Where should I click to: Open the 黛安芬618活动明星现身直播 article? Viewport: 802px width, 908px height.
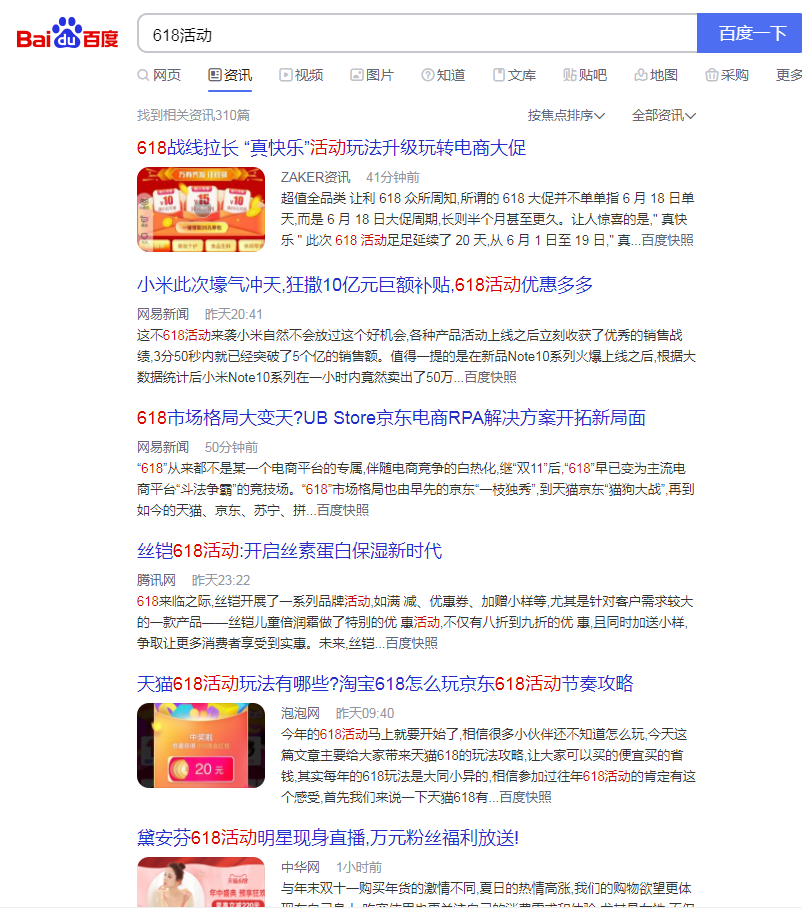pos(328,838)
